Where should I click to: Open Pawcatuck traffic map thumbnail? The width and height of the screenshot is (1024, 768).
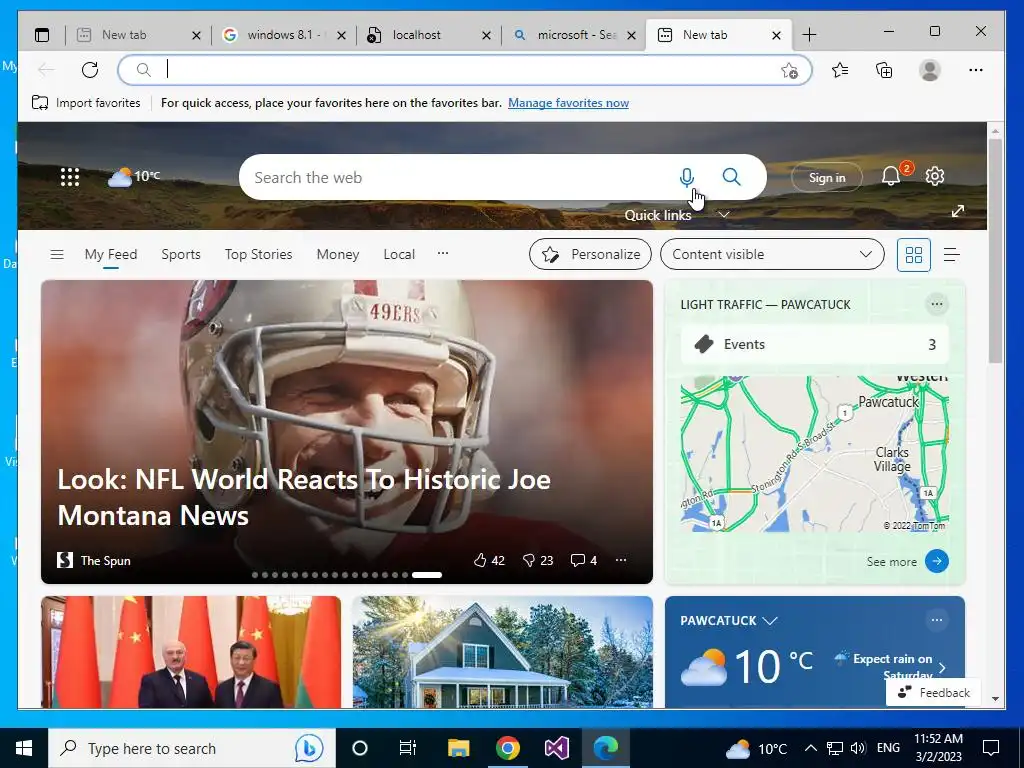(814, 454)
